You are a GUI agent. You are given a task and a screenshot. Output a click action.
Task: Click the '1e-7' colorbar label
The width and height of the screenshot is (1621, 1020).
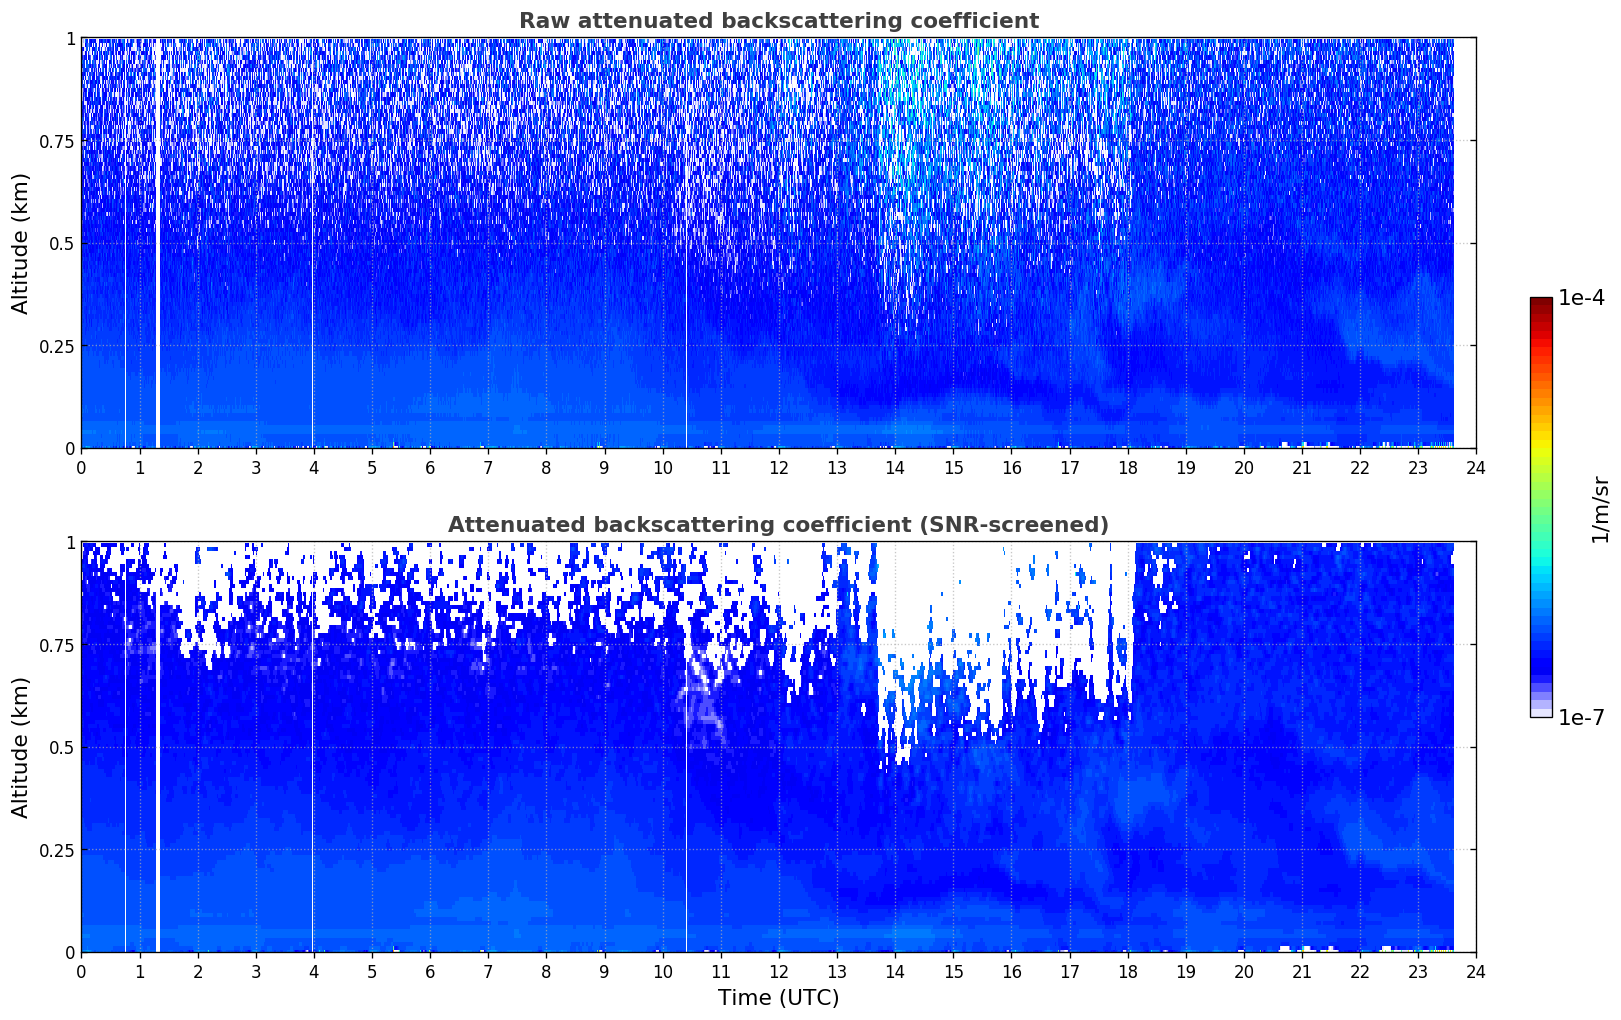click(1581, 718)
